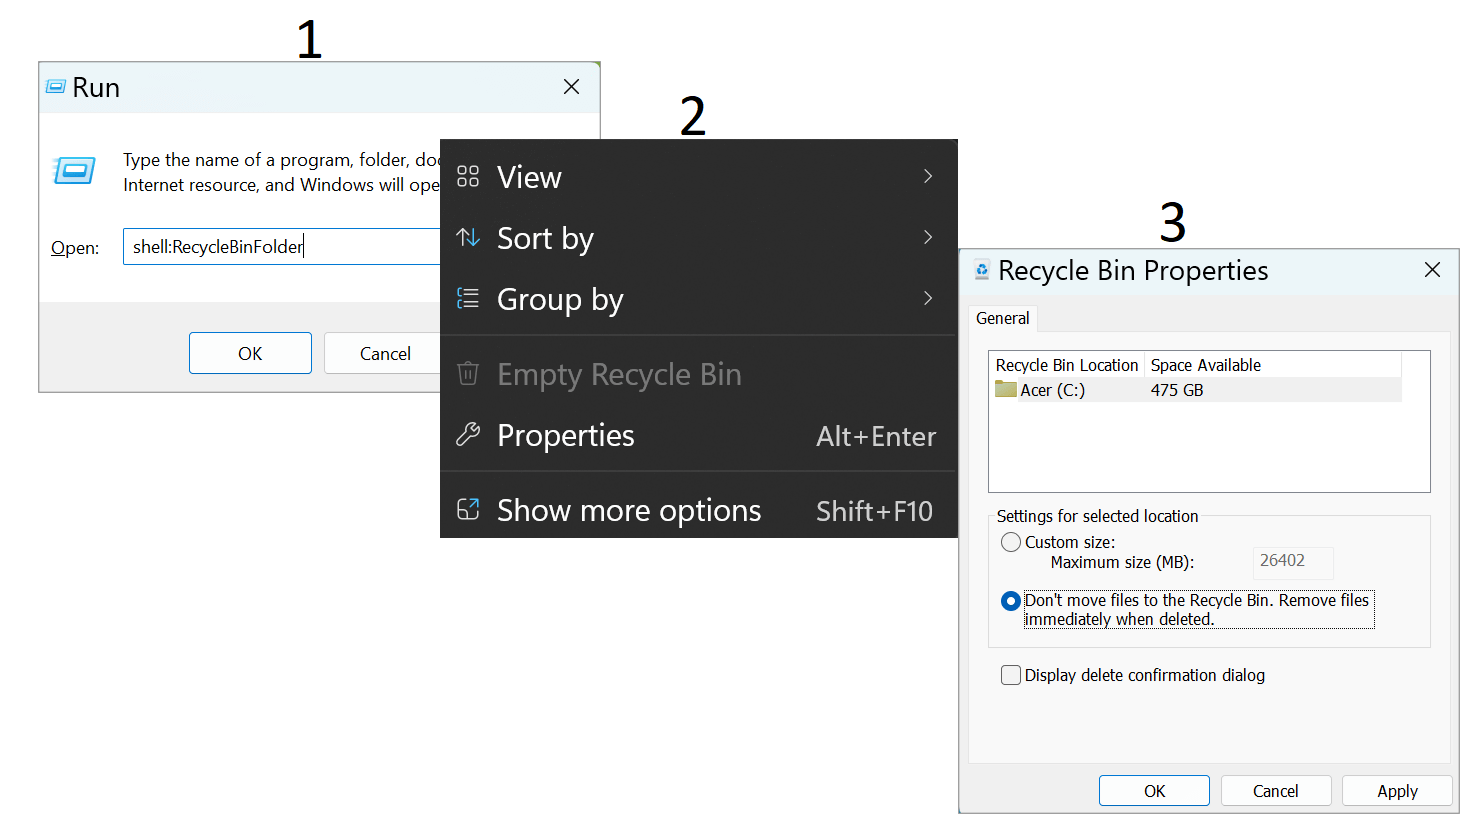Choose Properties from the context menu
Viewport: 1474px width, 817px height.
(566, 436)
